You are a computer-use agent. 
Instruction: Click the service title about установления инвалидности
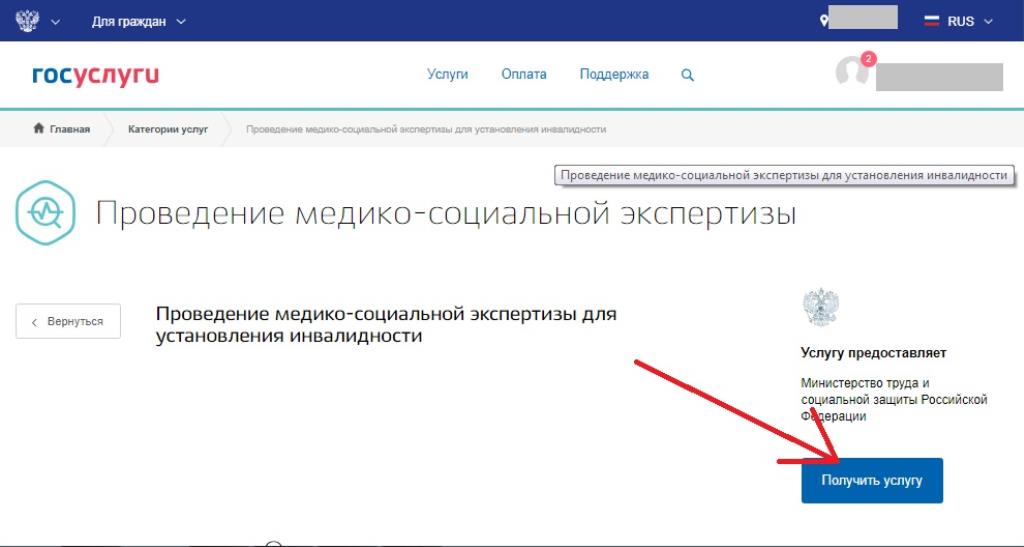386,324
